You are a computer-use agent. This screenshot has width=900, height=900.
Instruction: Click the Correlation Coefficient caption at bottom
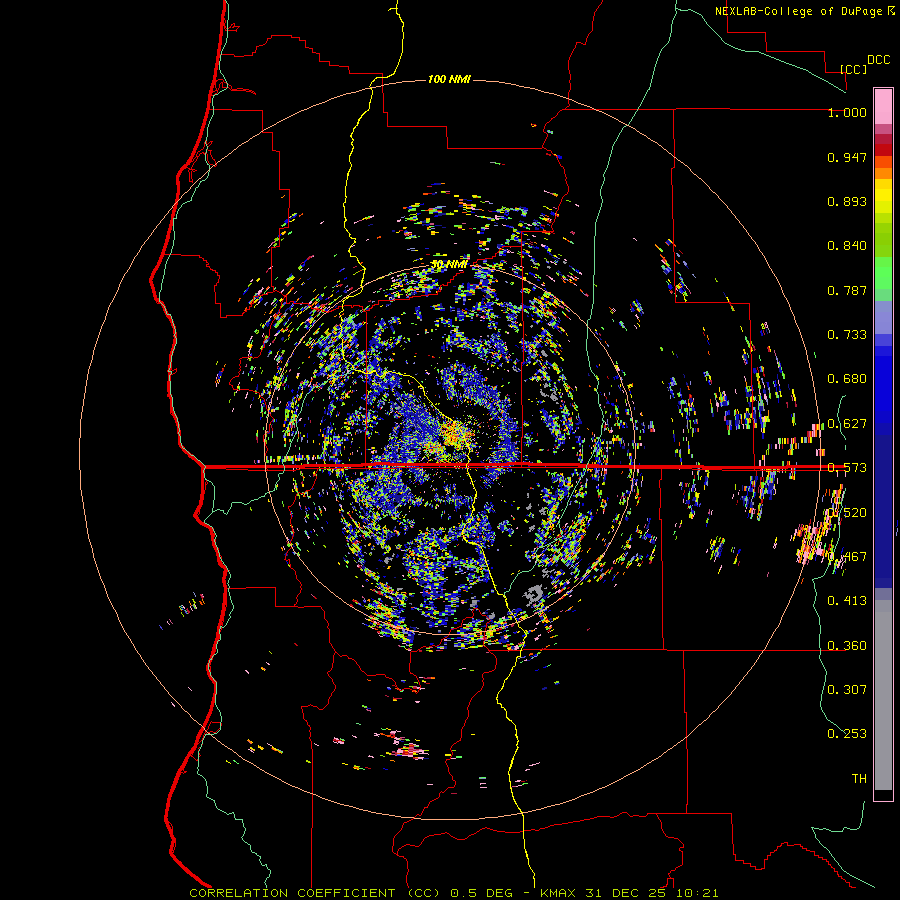coord(453,893)
